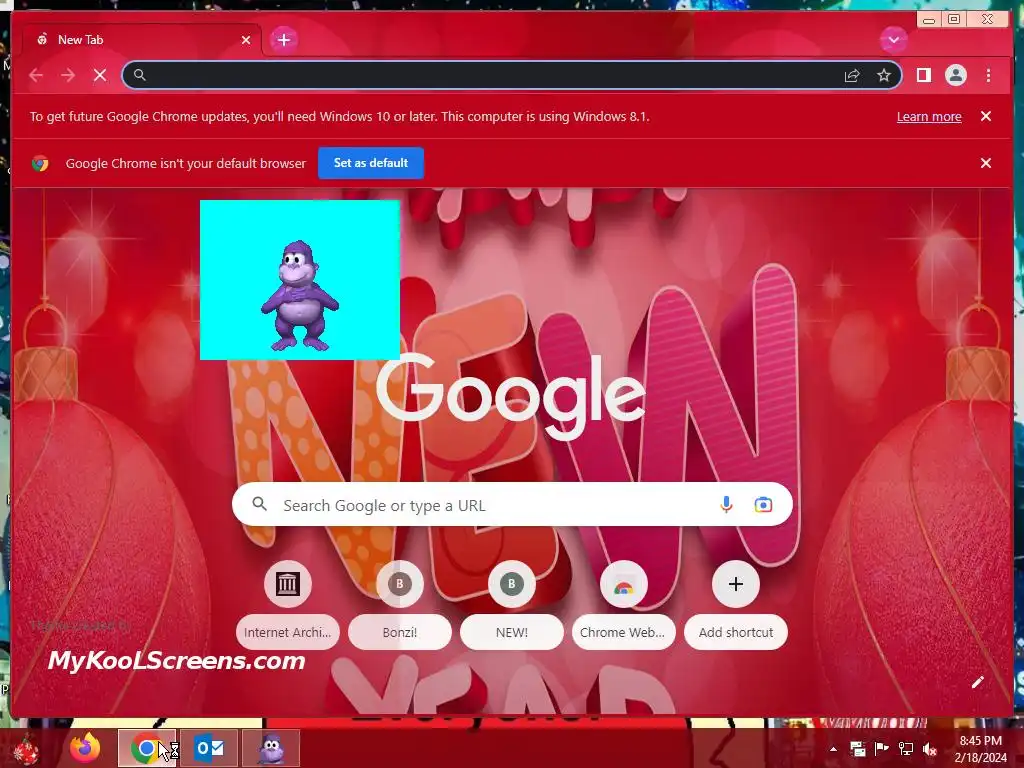Click the muted volume tray icon
The image size is (1024, 768).
(x=930, y=749)
